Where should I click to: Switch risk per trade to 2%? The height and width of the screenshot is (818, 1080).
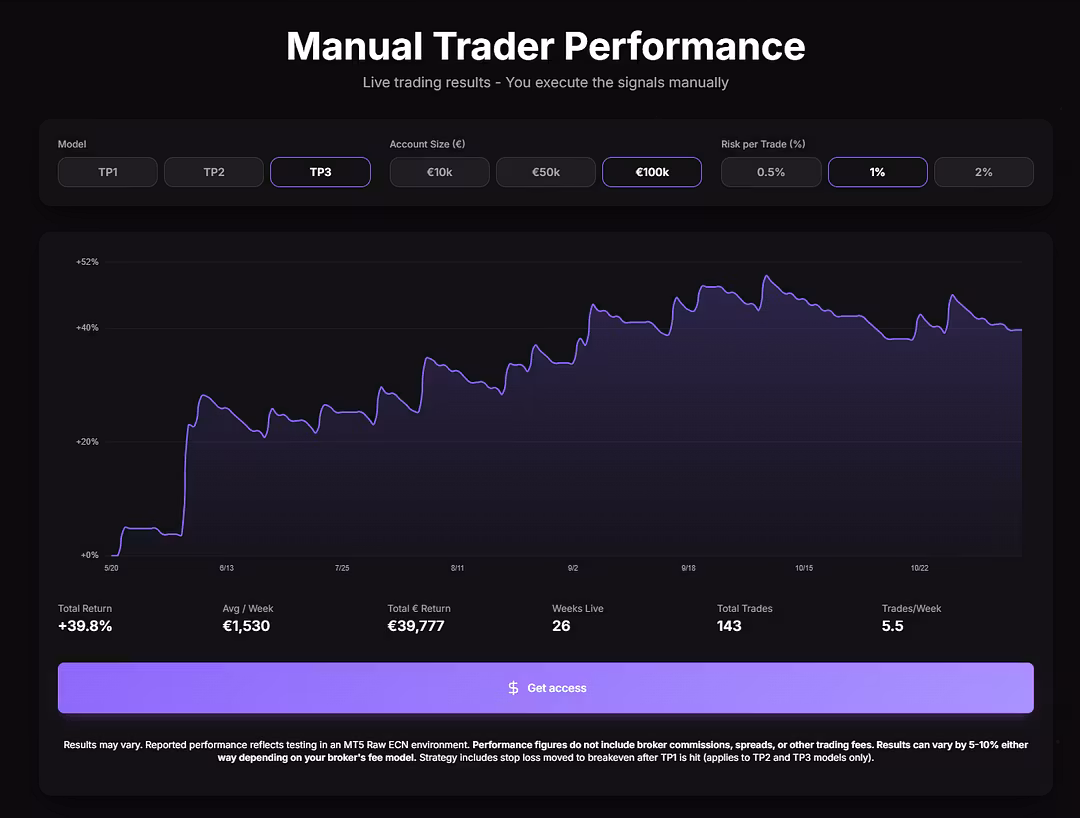click(983, 172)
